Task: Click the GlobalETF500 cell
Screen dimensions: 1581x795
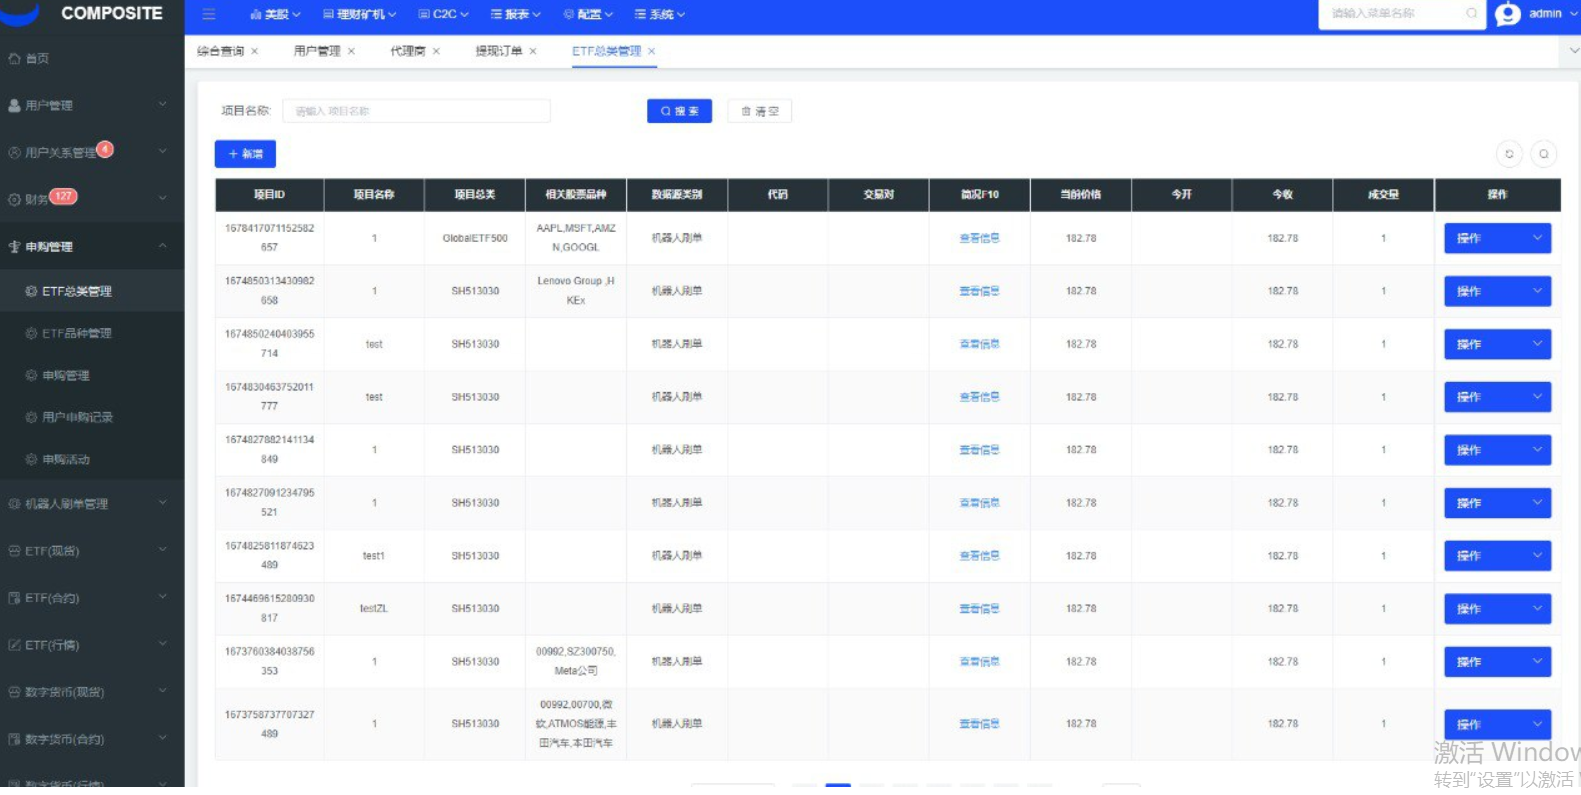Action: pyautogui.click(x=475, y=238)
